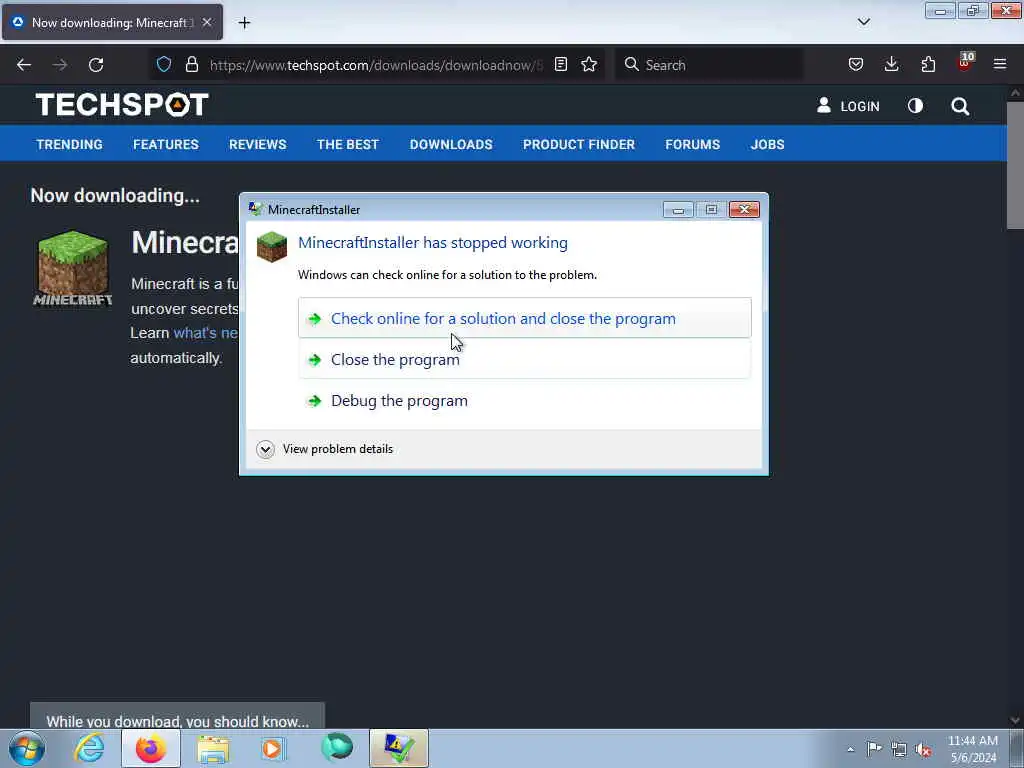
Task: Open the Pocket save icon
Action: [x=856, y=64]
